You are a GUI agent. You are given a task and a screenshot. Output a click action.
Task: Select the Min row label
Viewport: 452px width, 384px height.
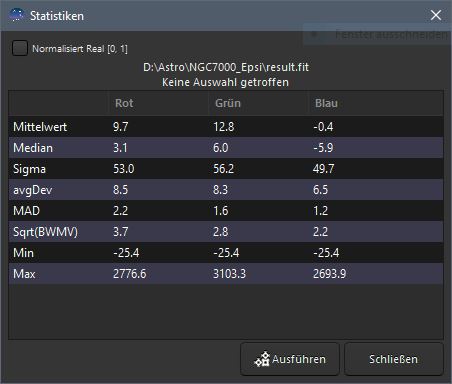23,253
